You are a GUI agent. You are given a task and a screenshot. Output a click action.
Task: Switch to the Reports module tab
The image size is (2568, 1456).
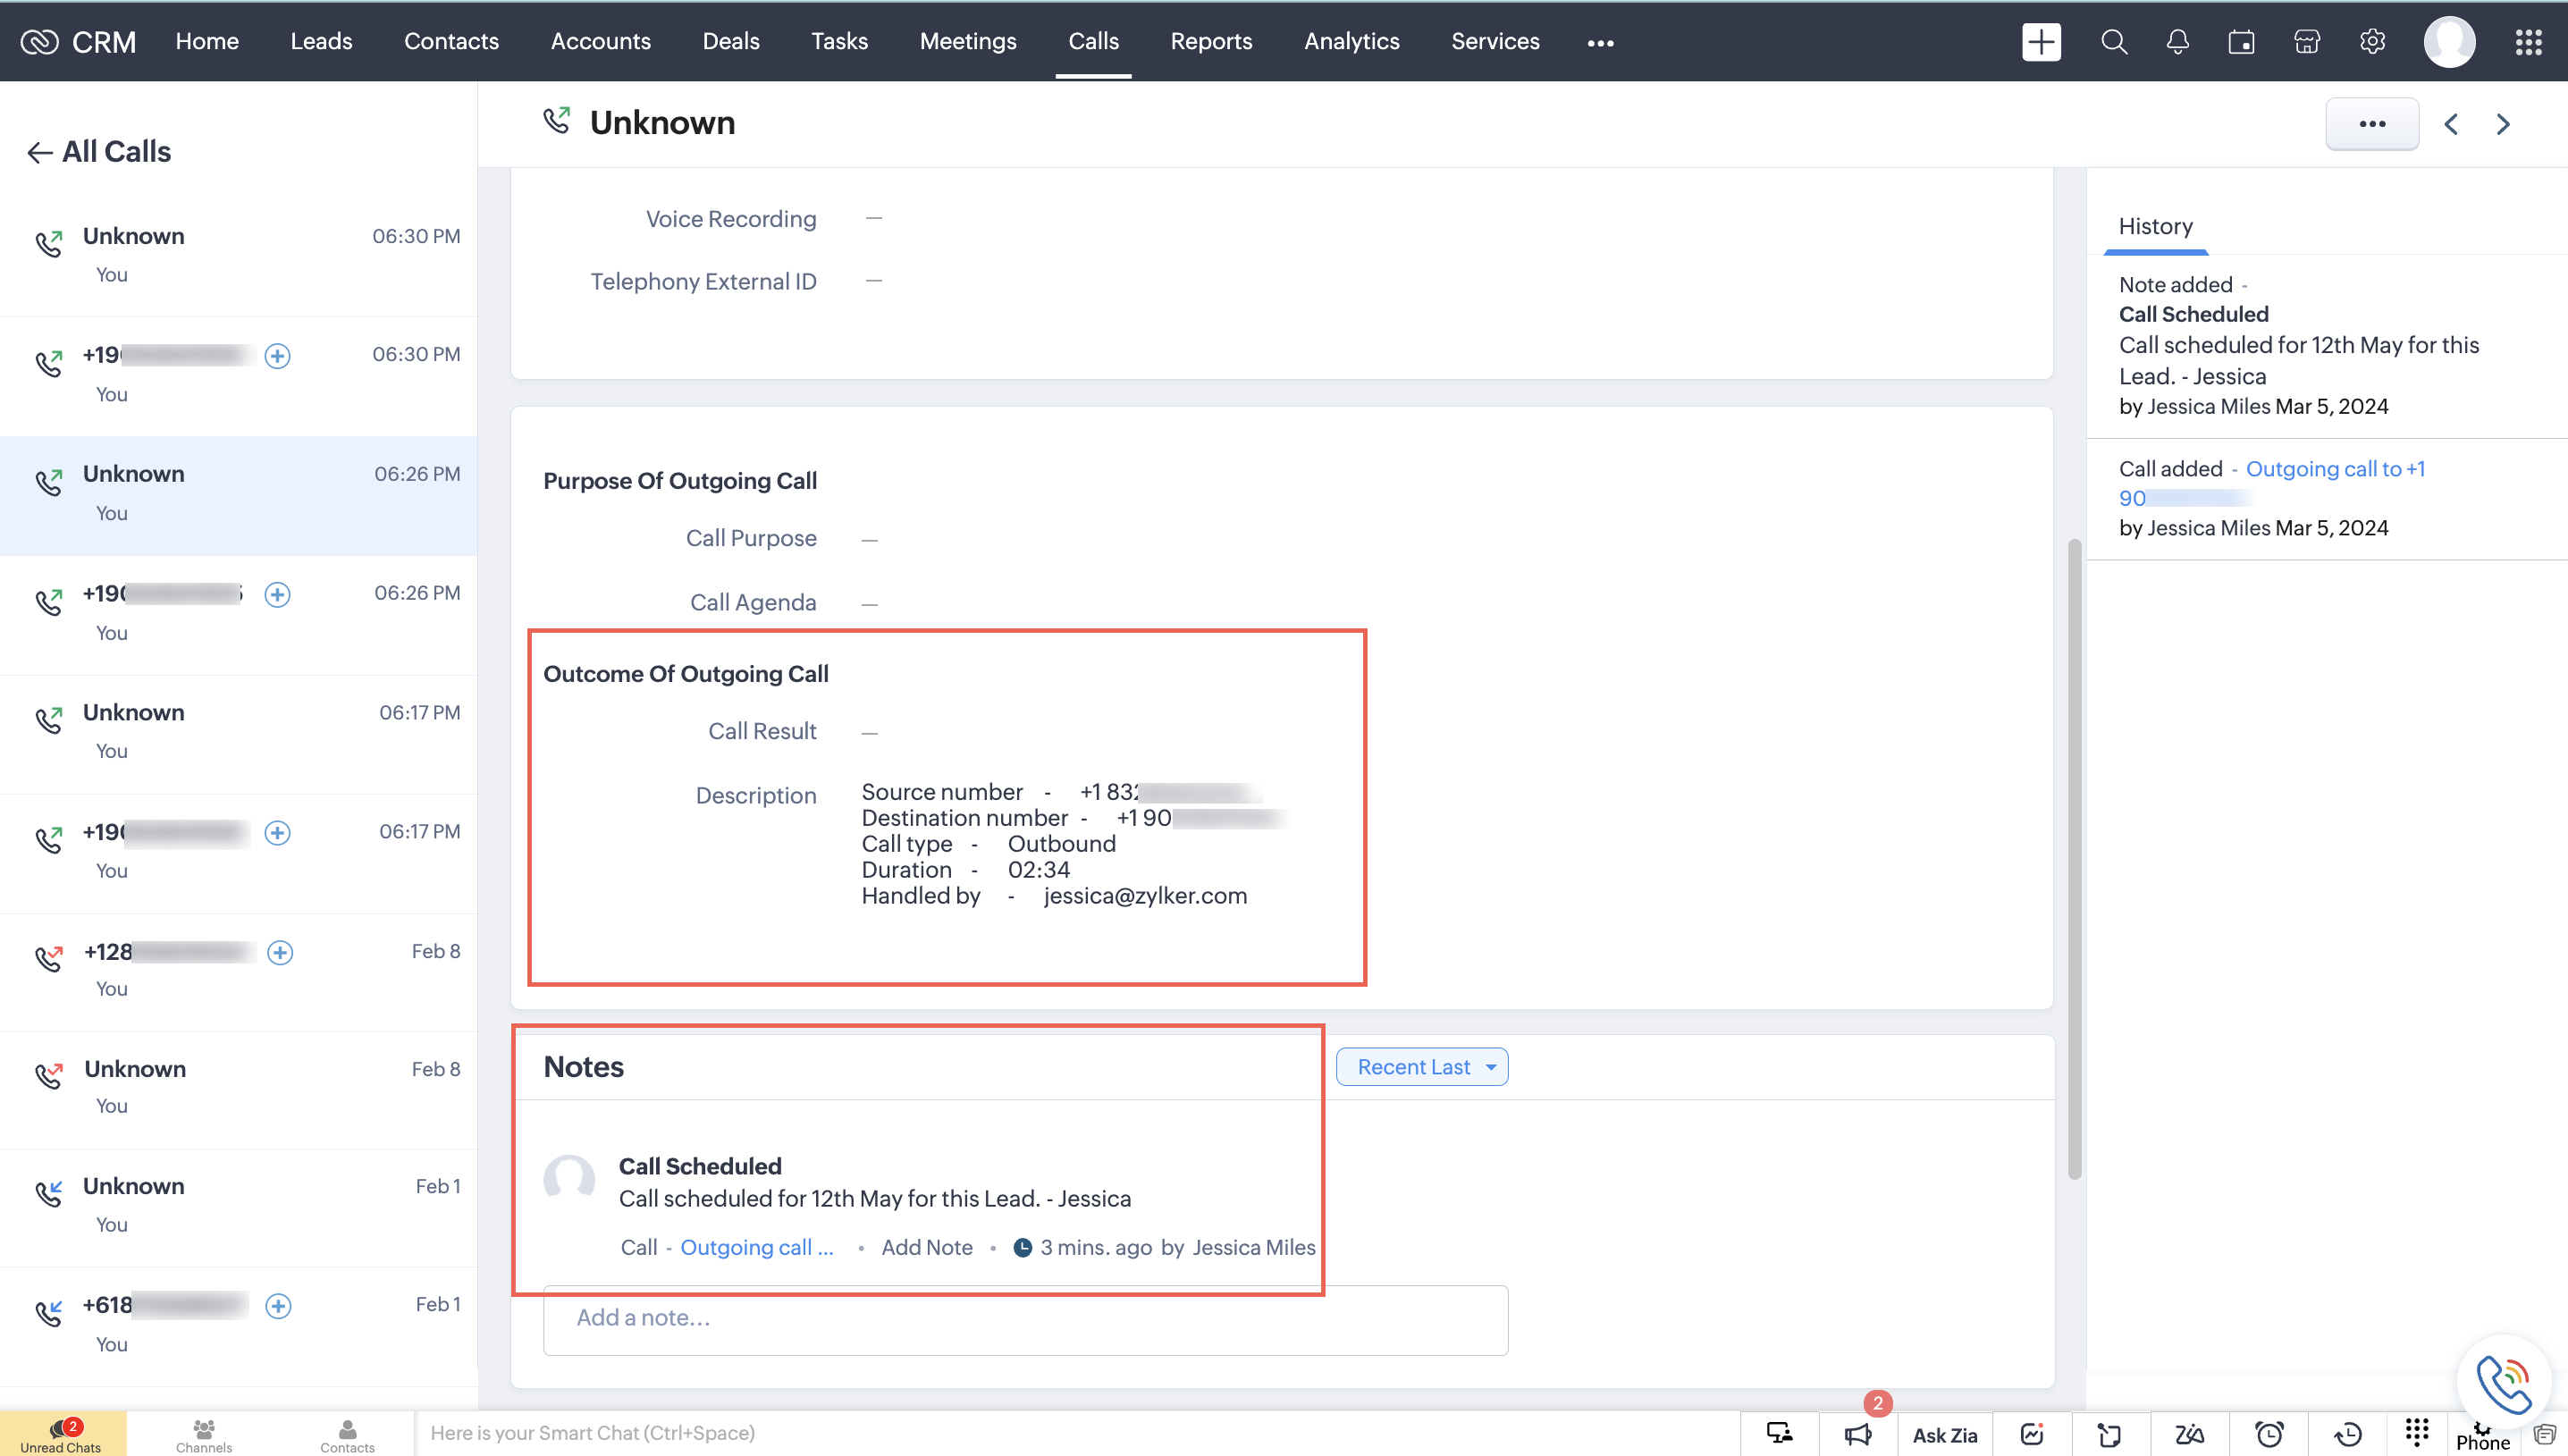tap(1211, 41)
